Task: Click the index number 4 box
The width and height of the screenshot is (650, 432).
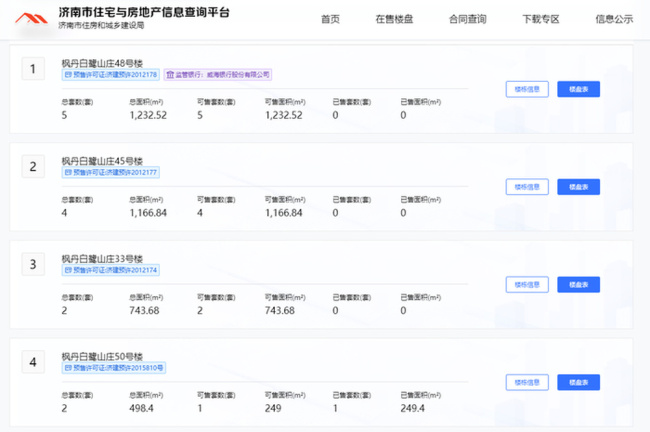Action: coord(33,362)
